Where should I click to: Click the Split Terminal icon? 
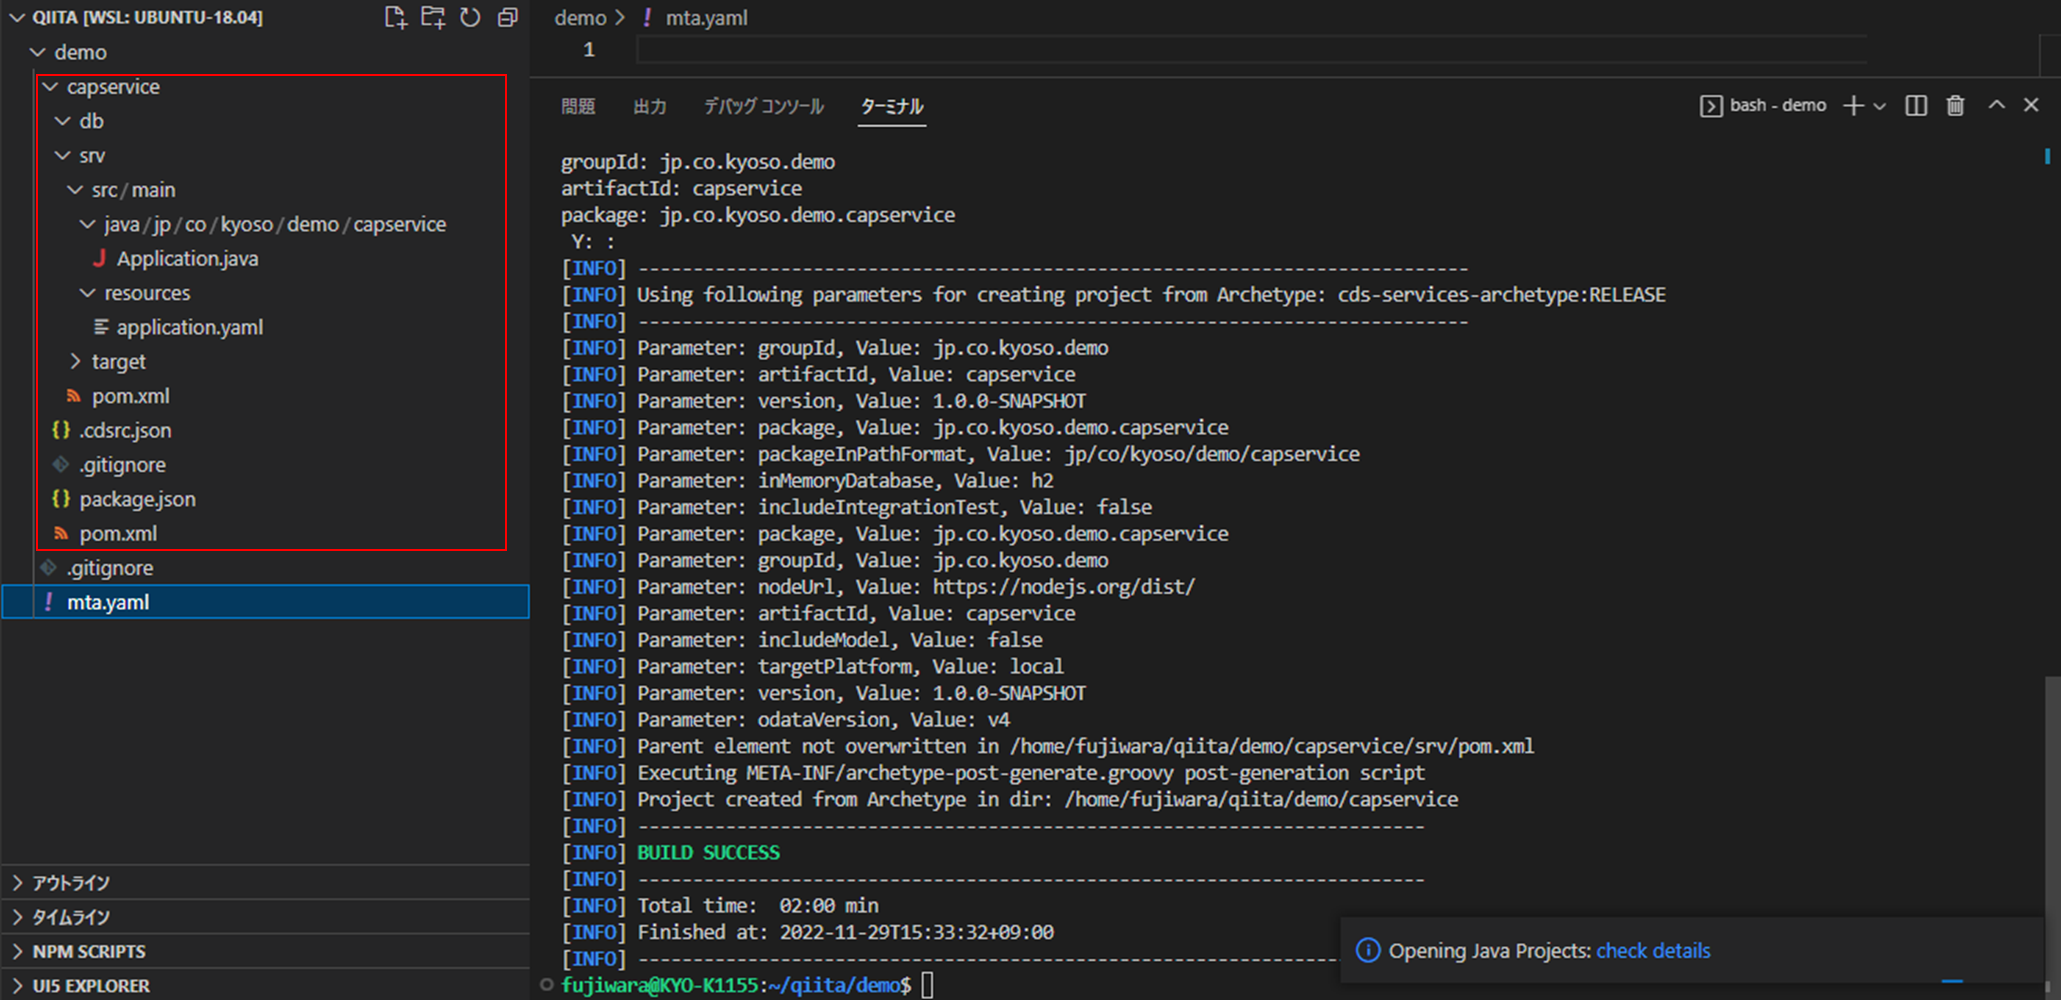1916,105
